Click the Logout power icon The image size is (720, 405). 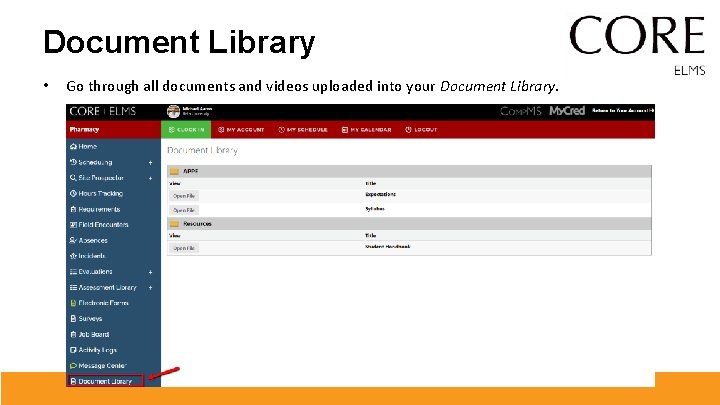tap(408, 129)
